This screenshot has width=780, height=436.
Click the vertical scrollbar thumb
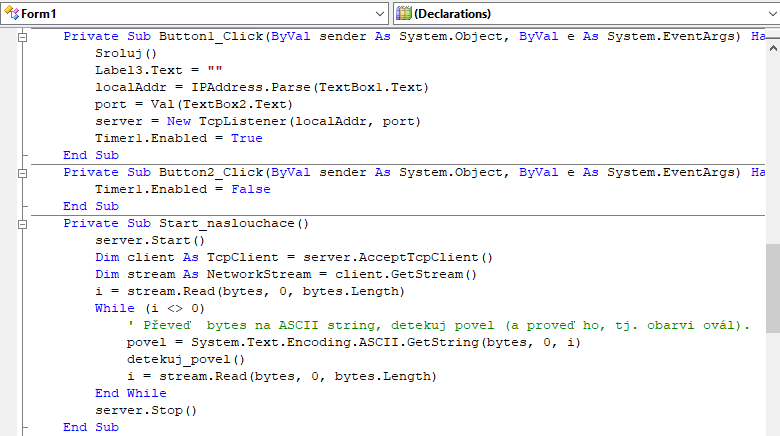[772, 288]
